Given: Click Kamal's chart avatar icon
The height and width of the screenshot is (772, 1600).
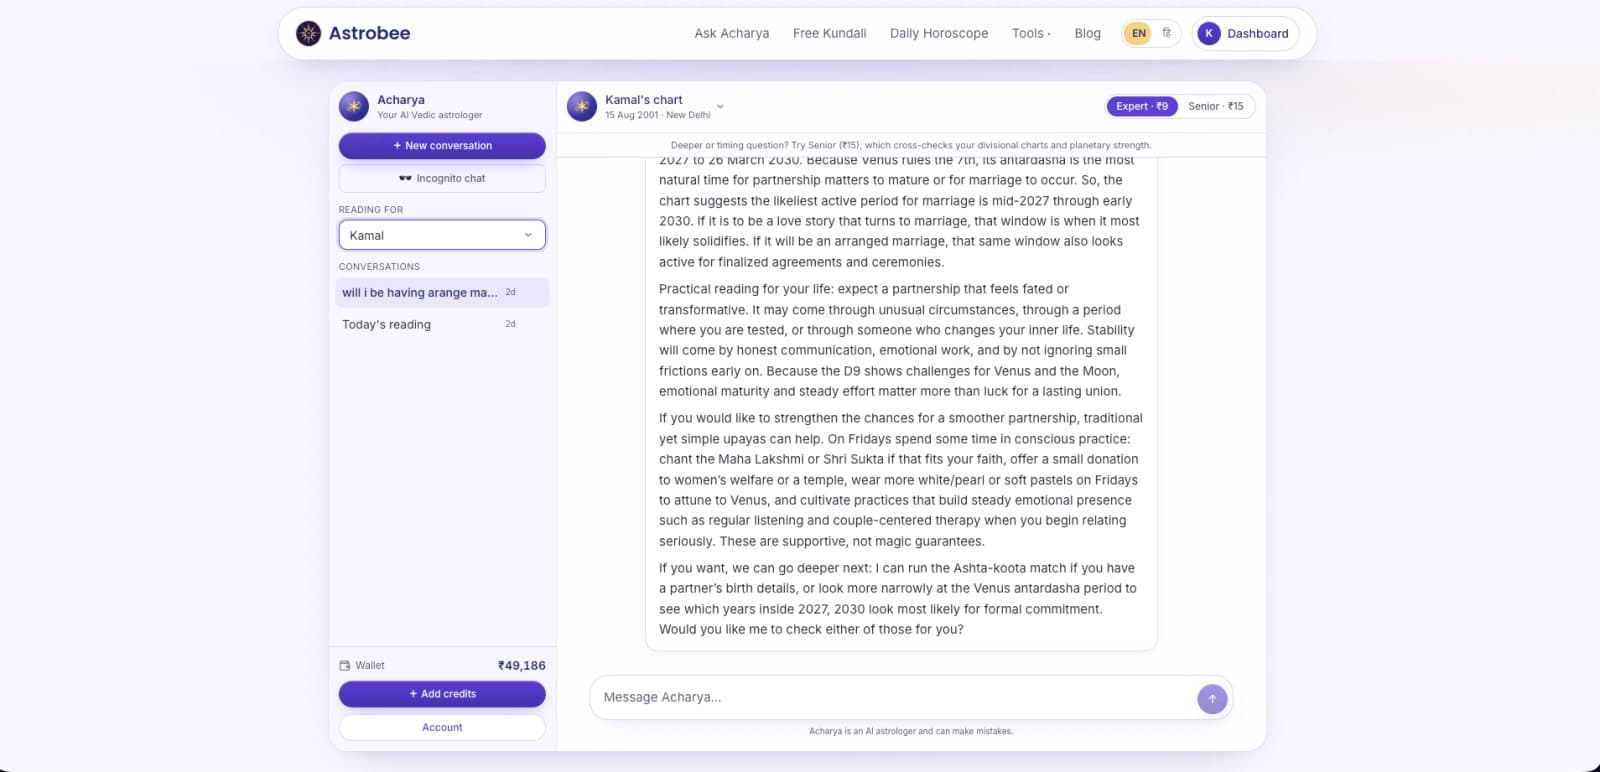Looking at the screenshot, I should [582, 106].
